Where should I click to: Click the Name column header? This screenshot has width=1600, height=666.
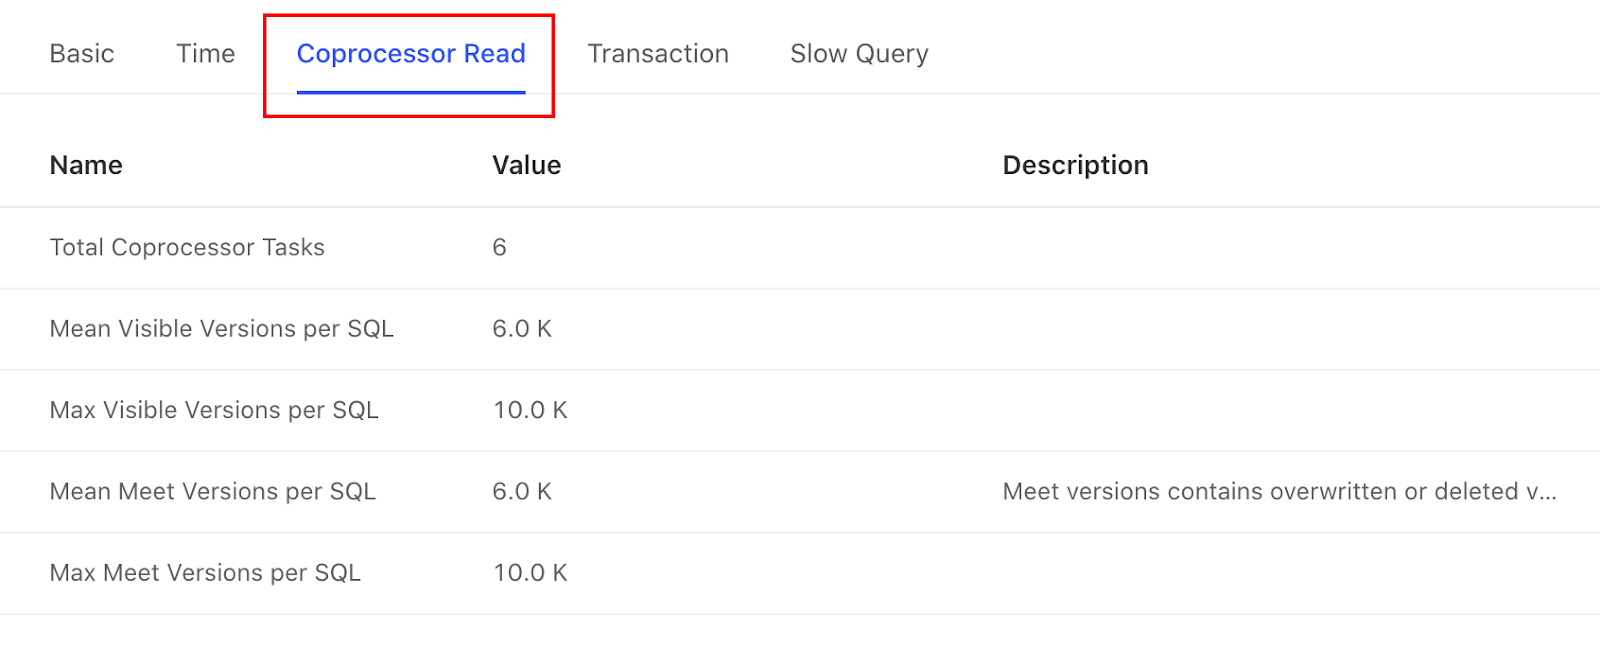click(85, 165)
